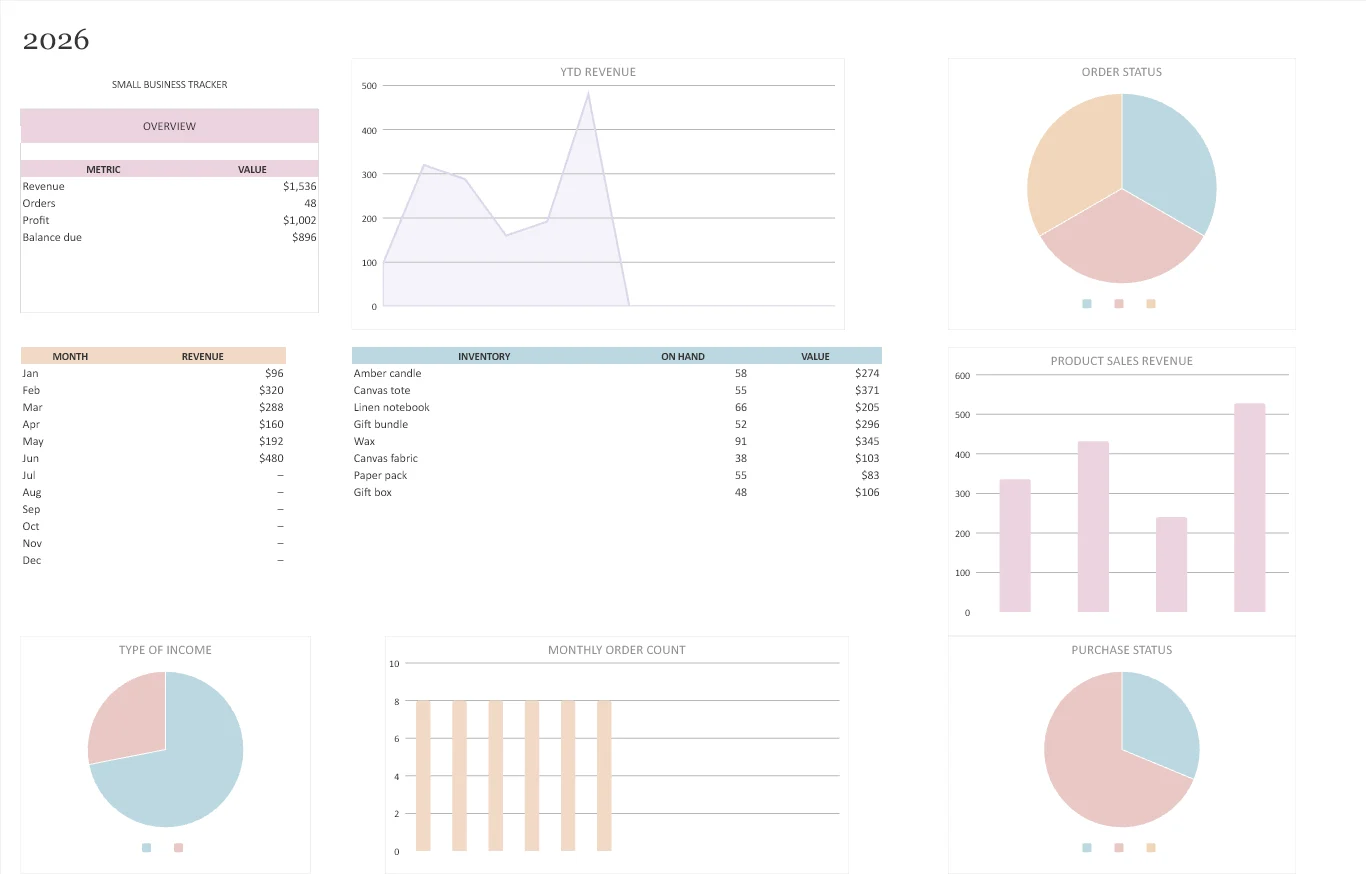The width and height of the screenshot is (1366, 874).
Task: Select the "METRIC" column header
Action: pyautogui.click(x=103, y=169)
